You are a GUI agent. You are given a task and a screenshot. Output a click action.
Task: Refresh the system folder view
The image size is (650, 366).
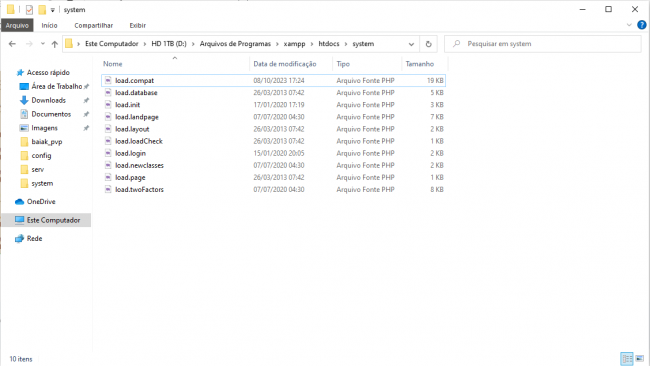428,44
